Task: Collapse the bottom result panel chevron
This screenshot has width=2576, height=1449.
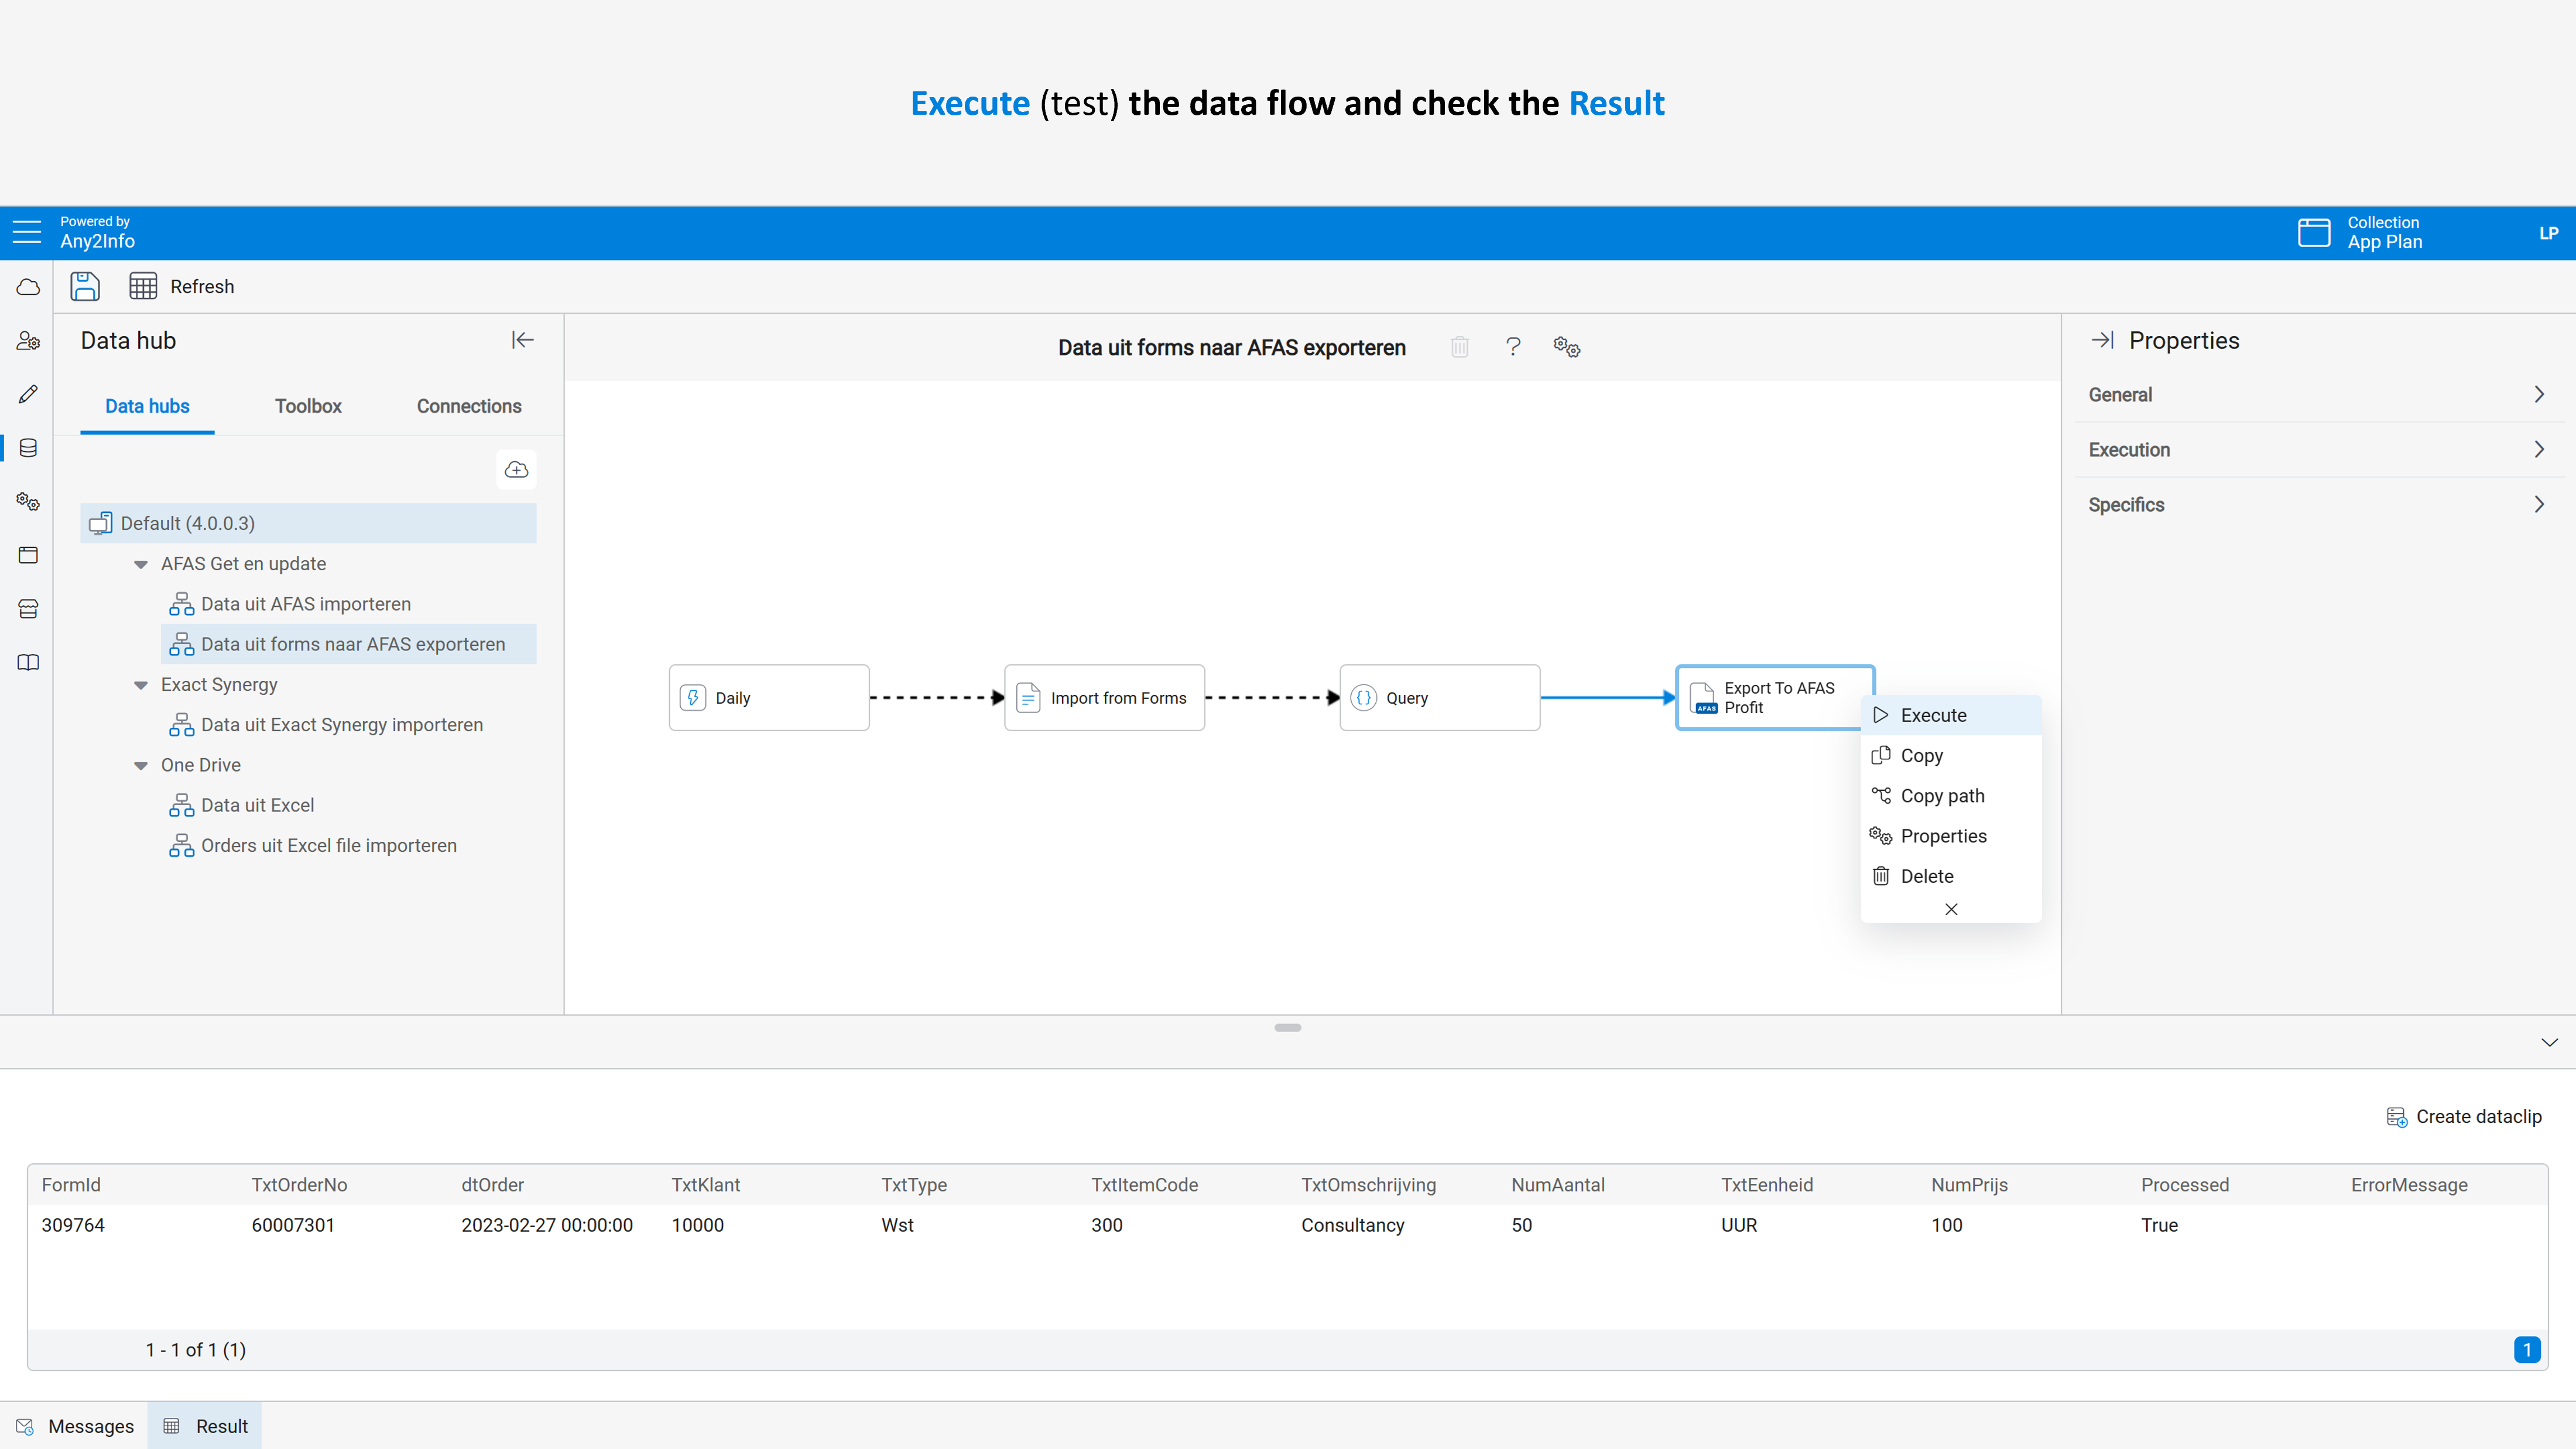Action: click(2549, 1042)
